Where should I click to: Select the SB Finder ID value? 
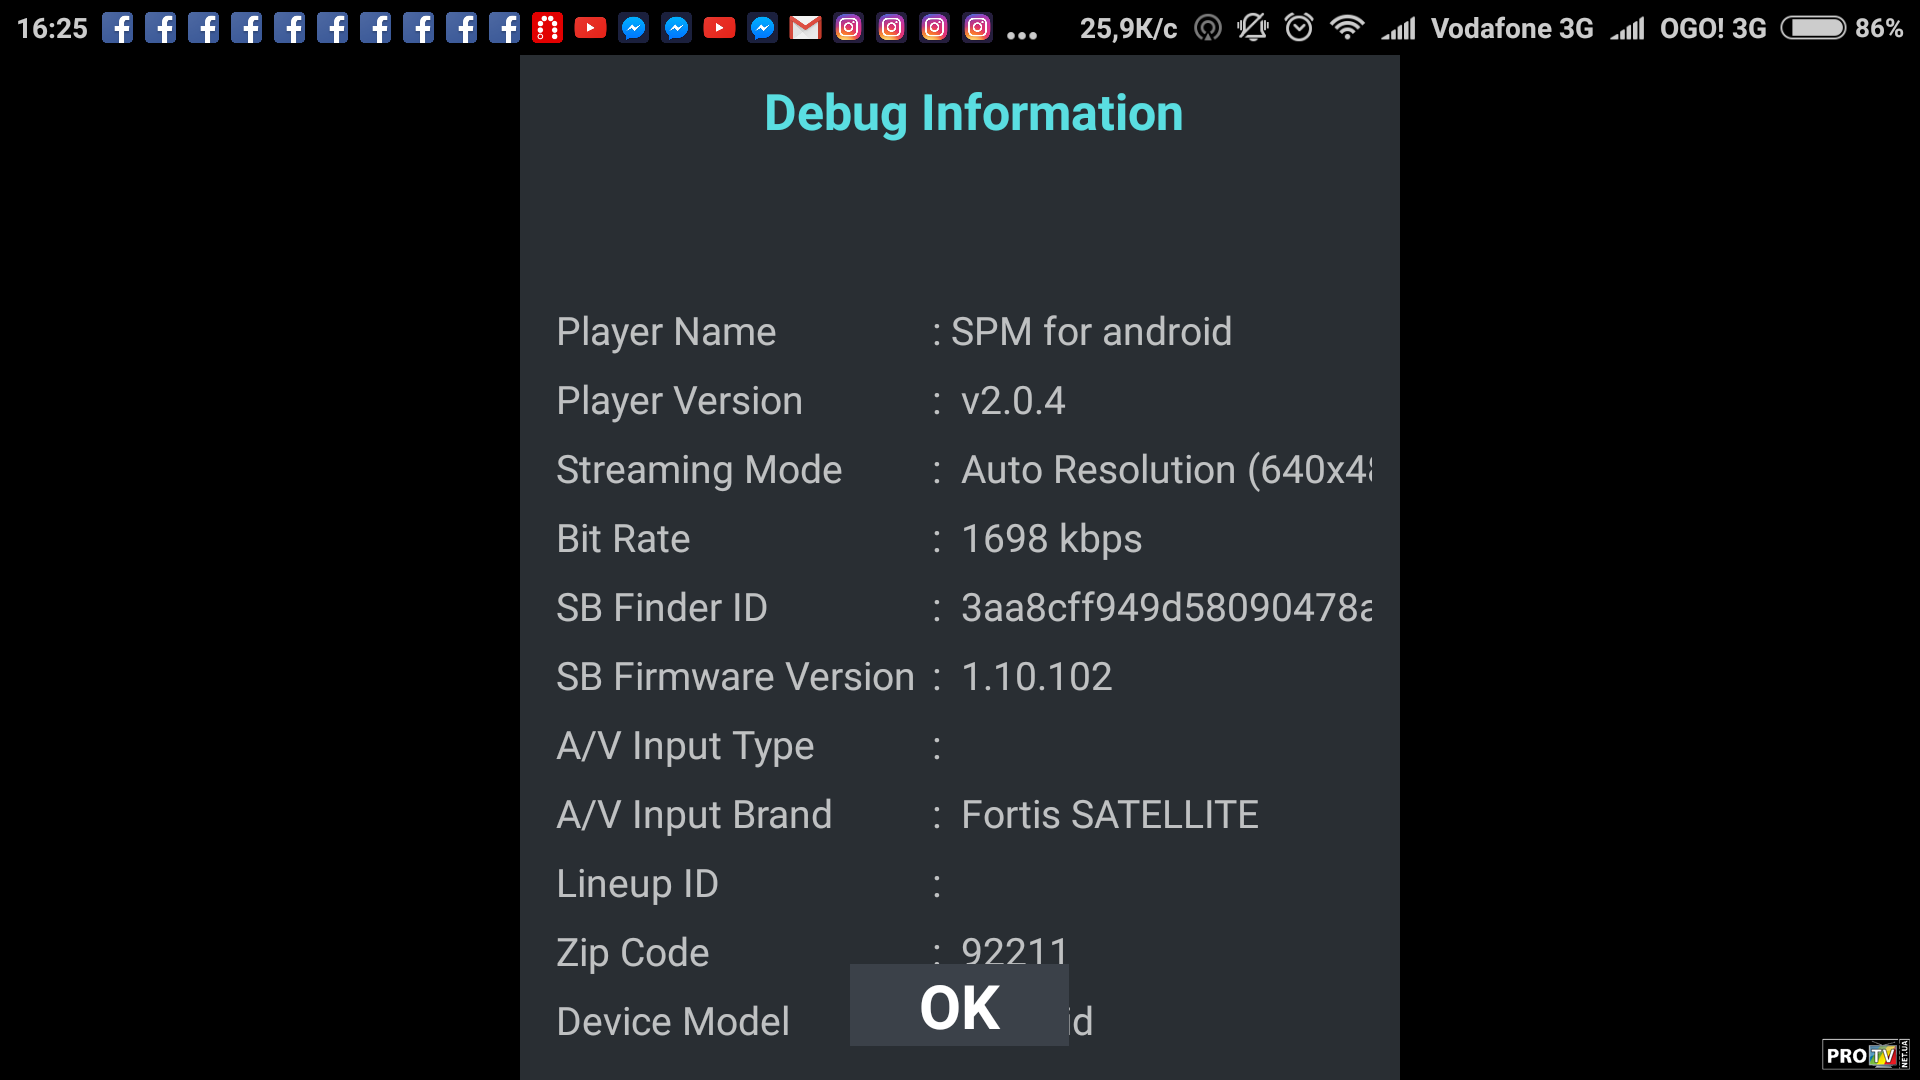[1166, 608]
